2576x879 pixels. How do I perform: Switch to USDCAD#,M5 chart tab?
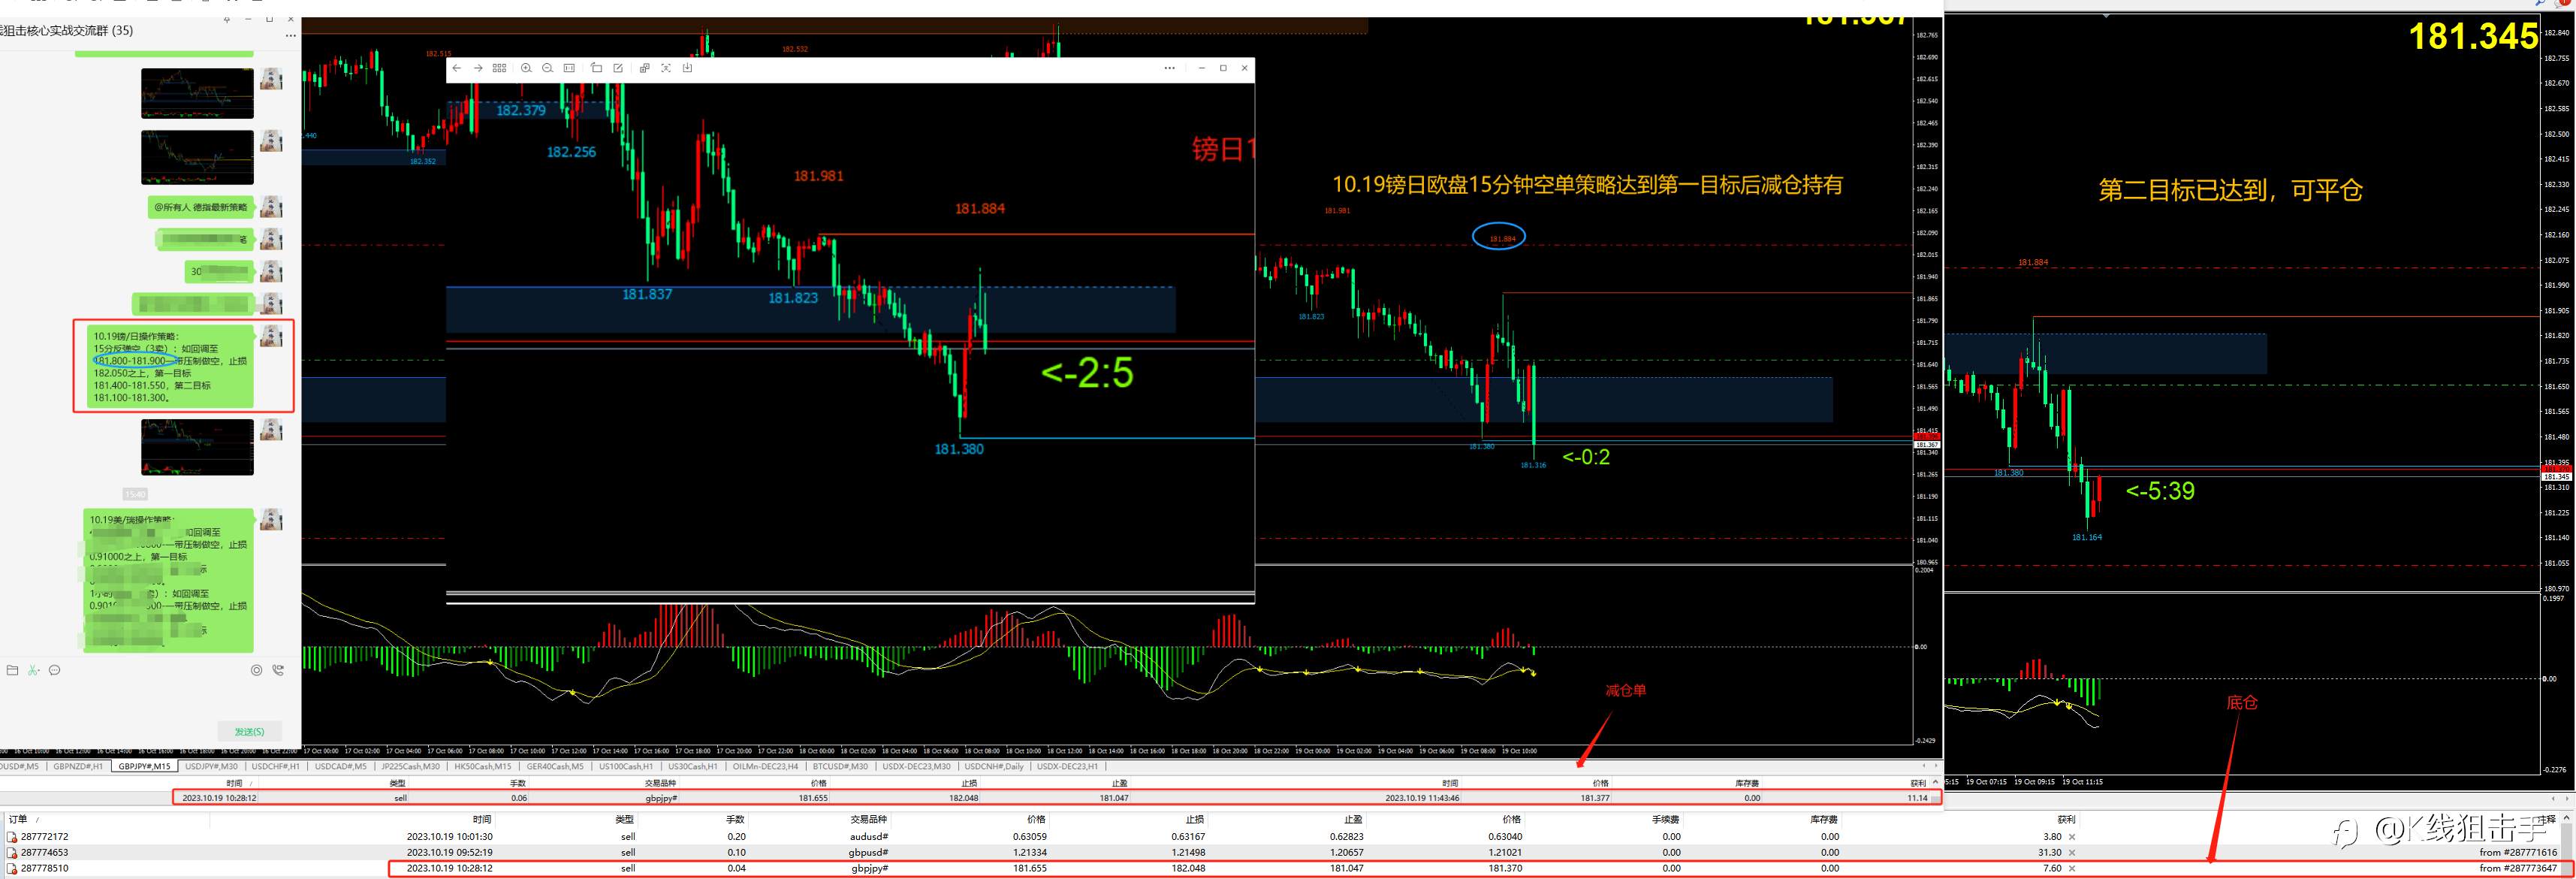(340, 767)
